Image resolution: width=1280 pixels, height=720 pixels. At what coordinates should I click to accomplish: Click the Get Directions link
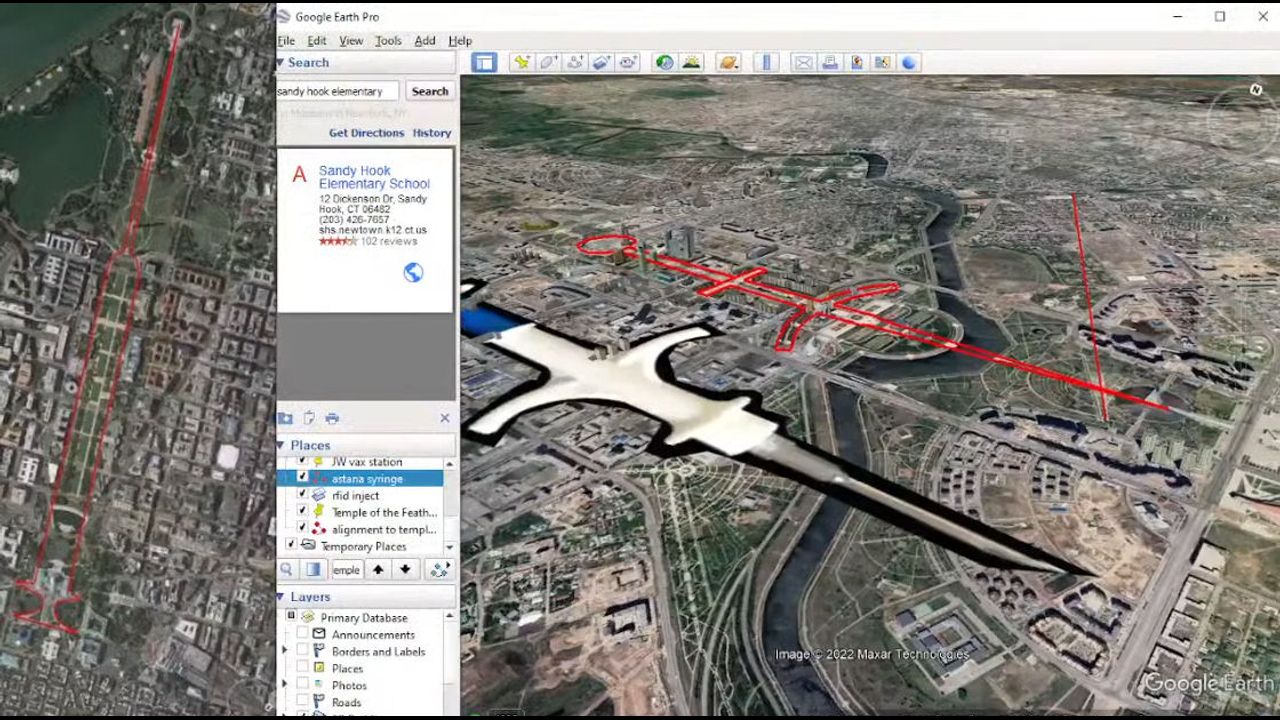click(x=366, y=133)
